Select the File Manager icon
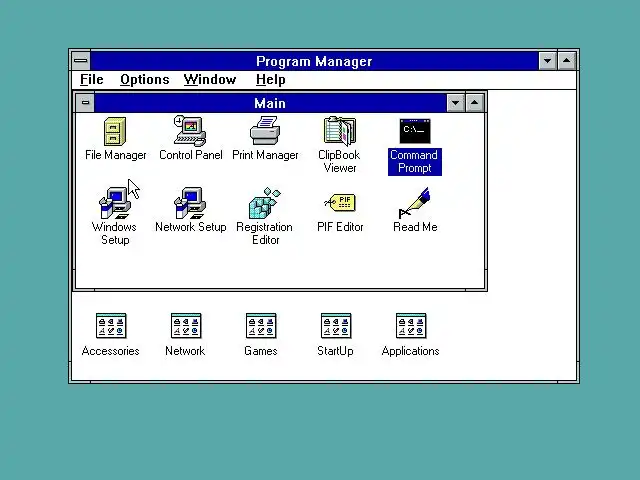 click(x=115, y=131)
